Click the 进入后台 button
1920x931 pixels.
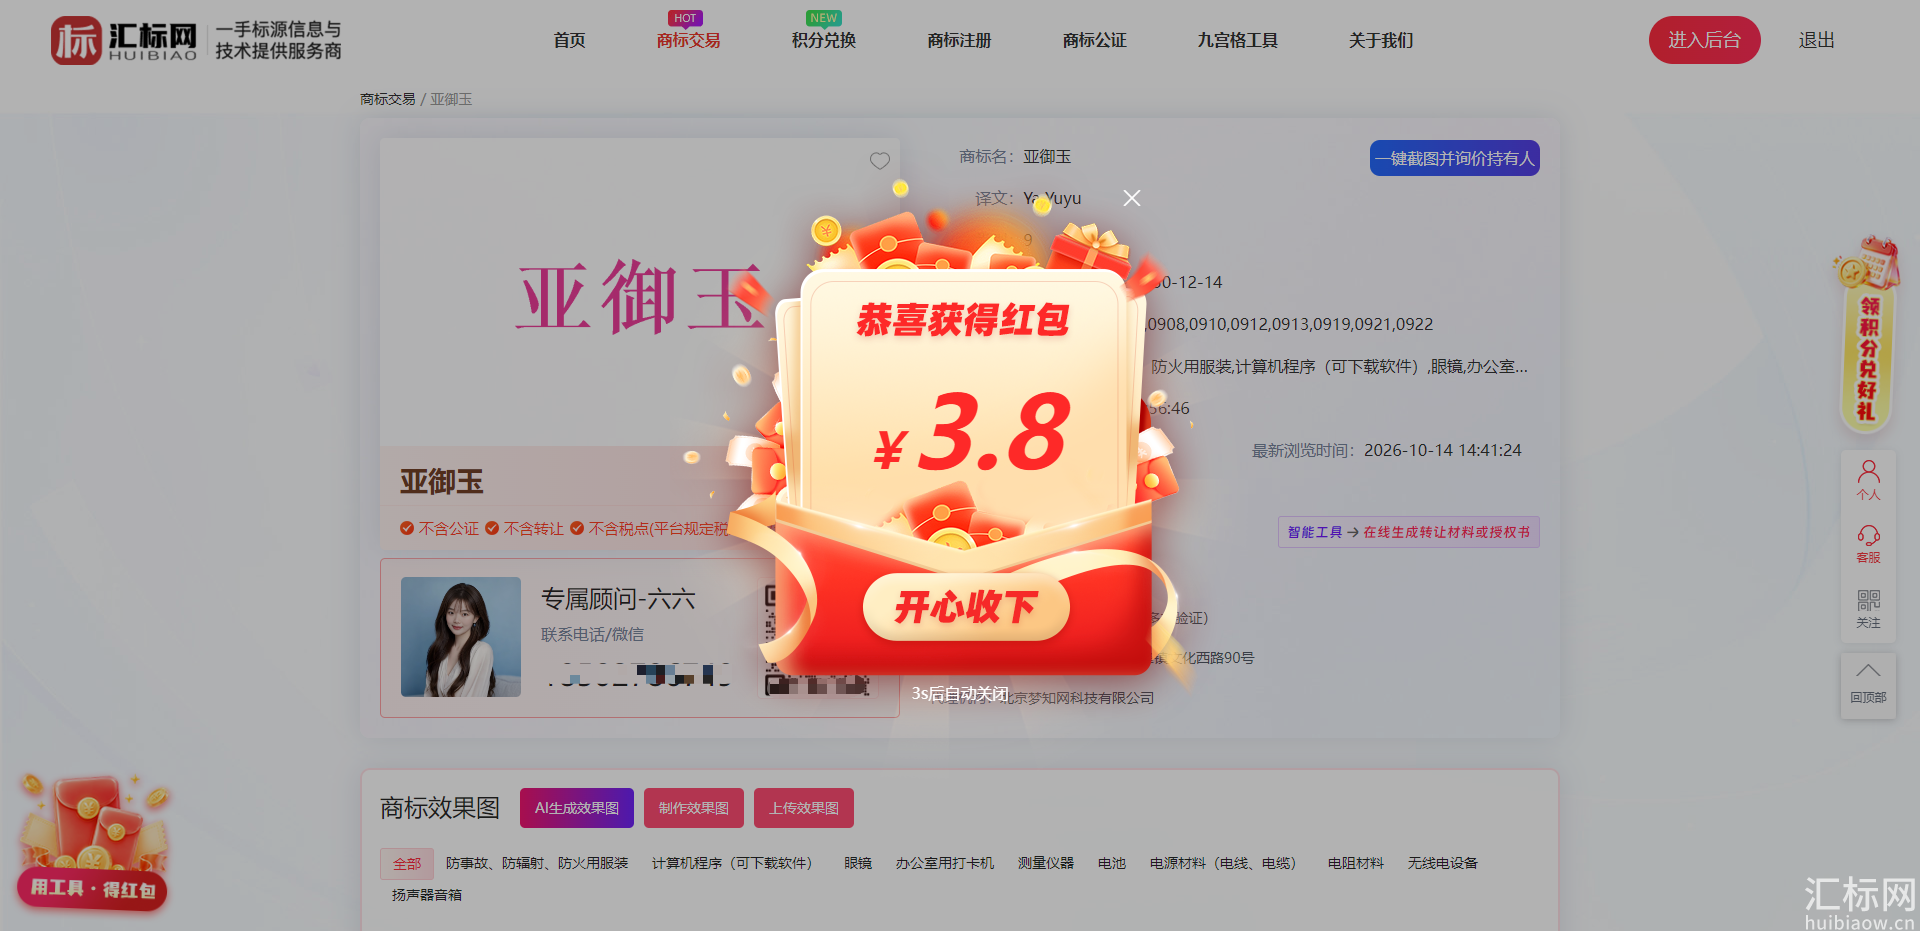click(x=1704, y=40)
